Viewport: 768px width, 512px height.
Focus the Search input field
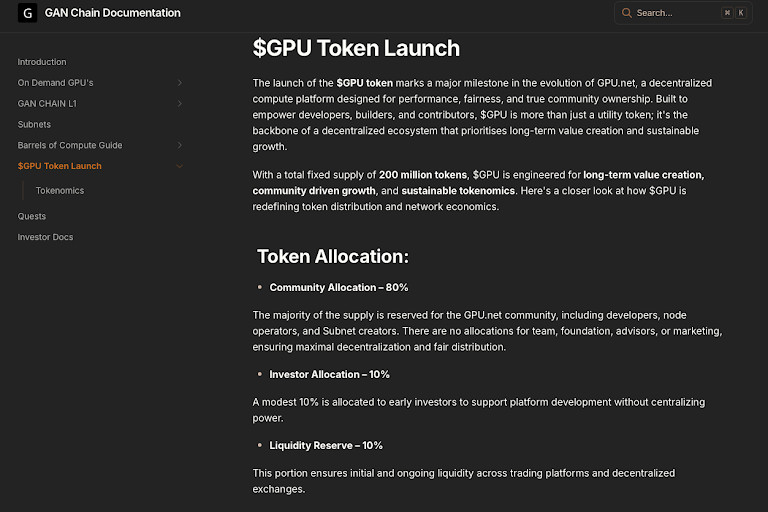pos(683,13)
